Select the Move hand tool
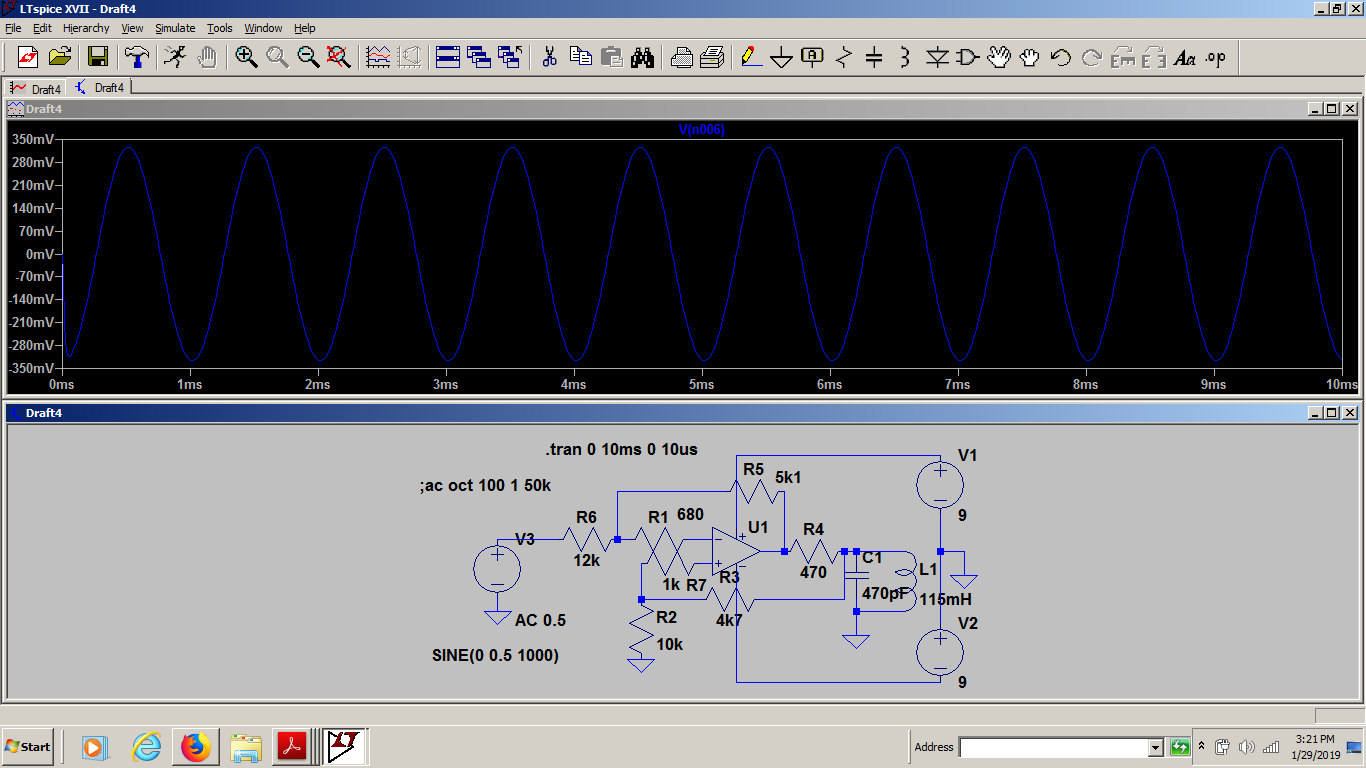 tap(999, 57)
